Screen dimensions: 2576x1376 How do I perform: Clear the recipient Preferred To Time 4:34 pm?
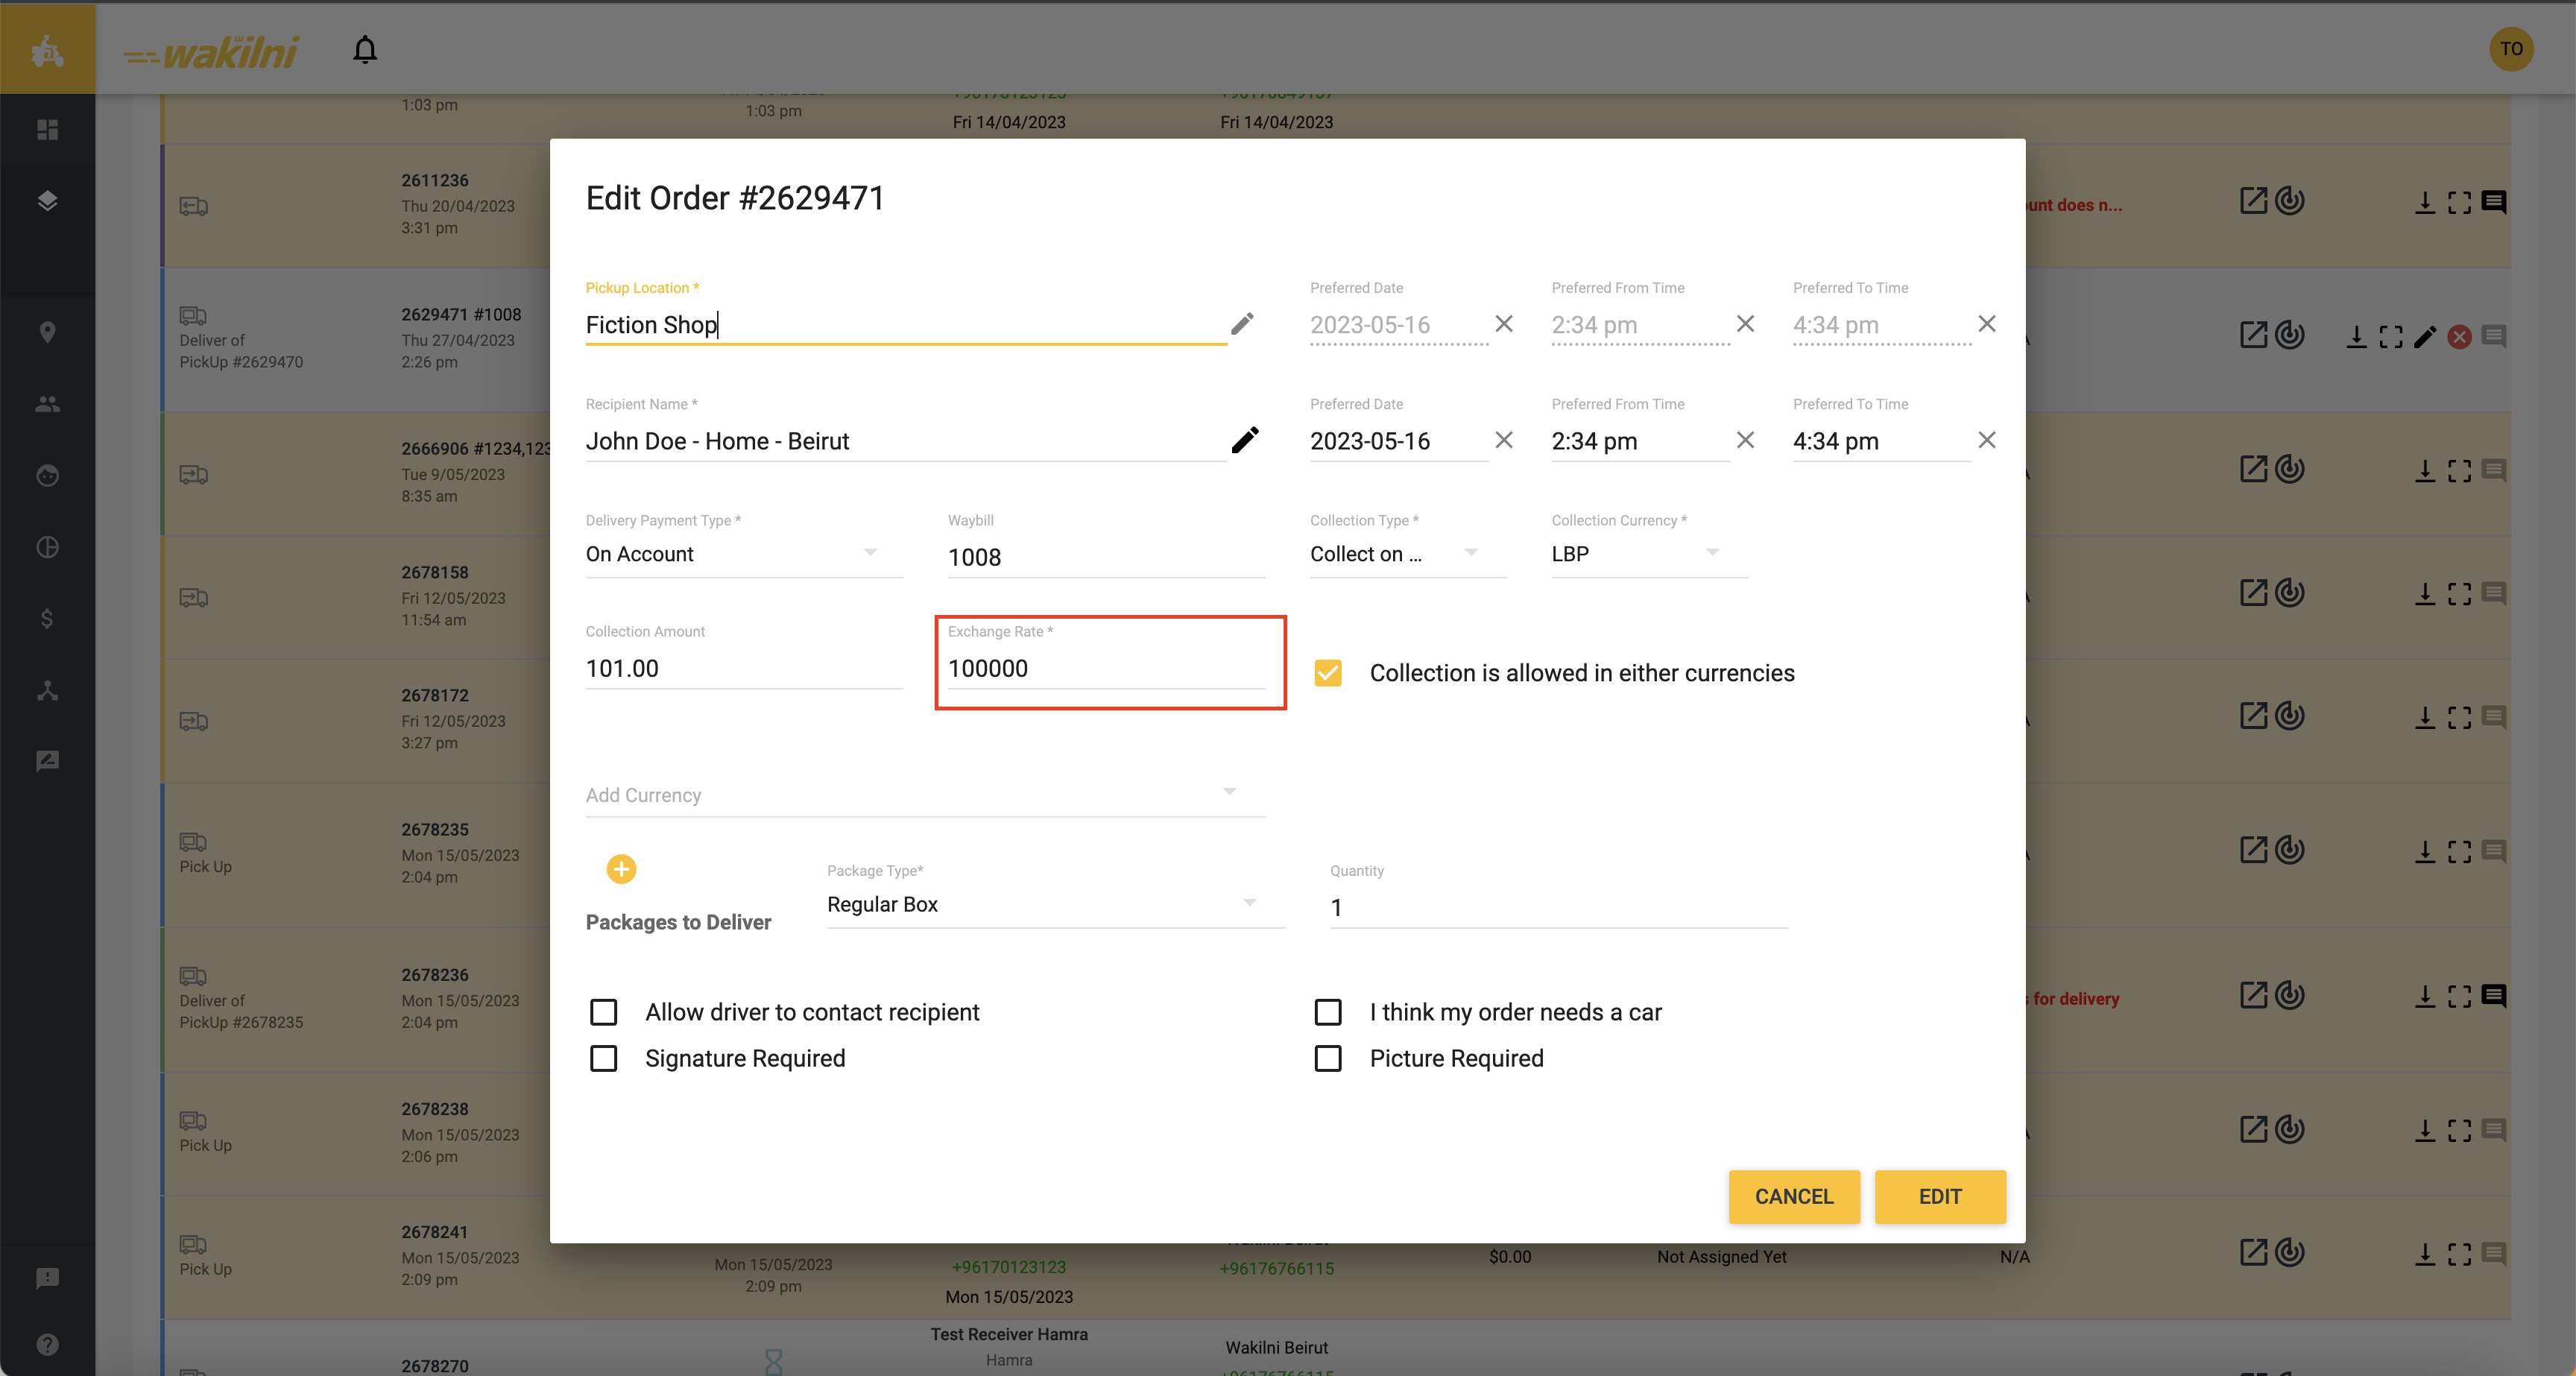pos(1986,440)
